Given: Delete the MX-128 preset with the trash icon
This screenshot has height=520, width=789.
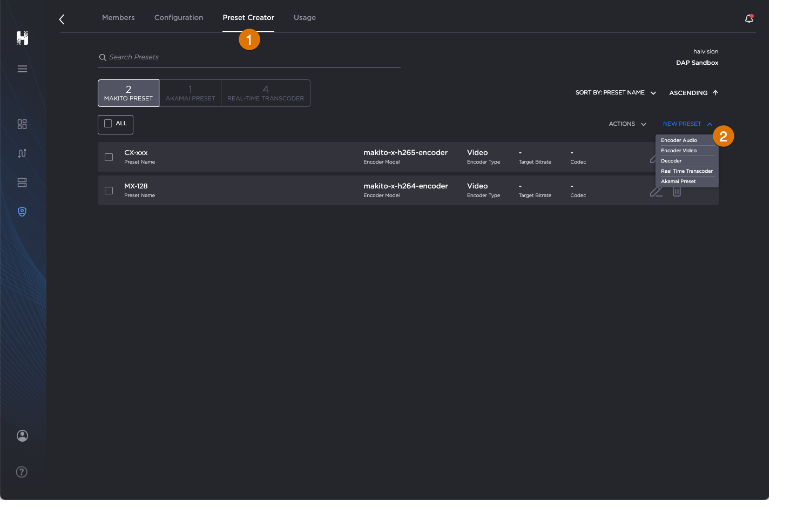Looking at the screenshot, I should 677,190.
